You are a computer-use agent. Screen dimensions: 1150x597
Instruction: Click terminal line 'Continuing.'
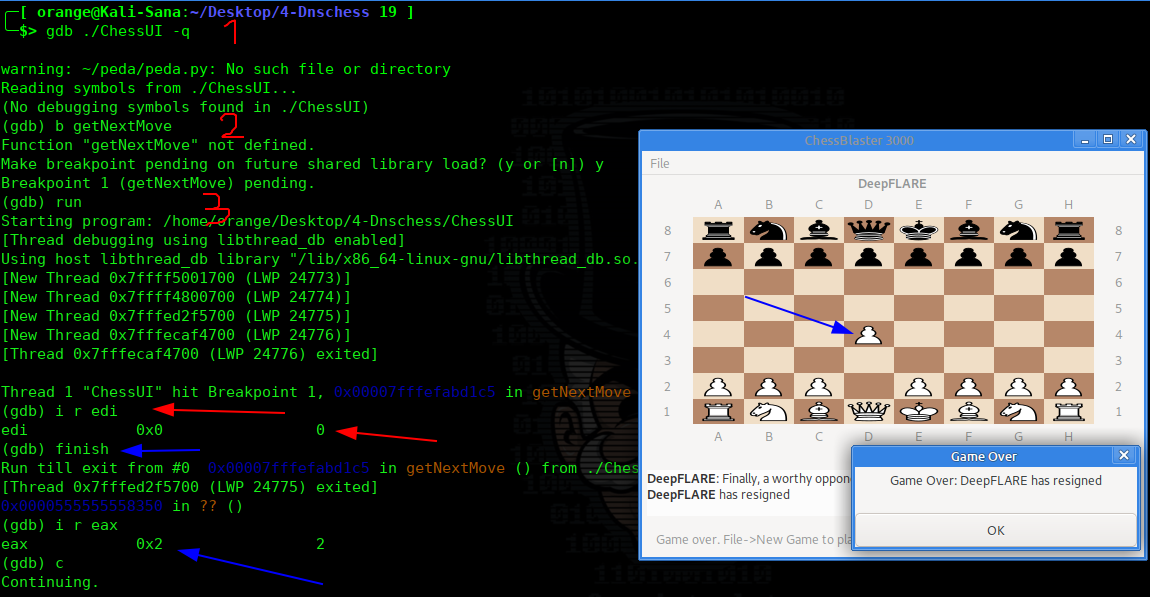[x=50, y=582]
